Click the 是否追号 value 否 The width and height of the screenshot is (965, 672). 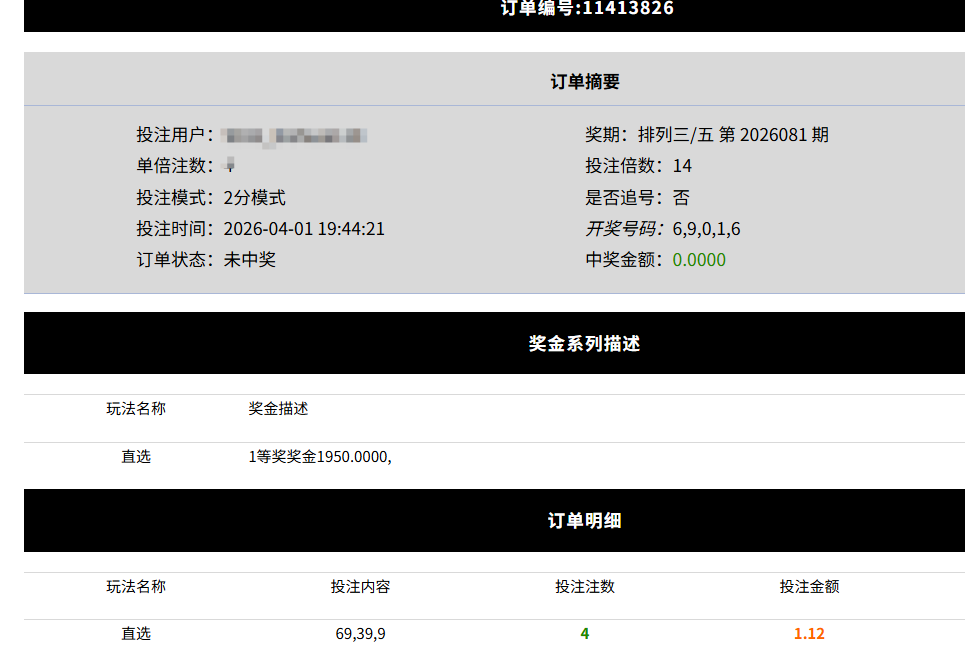(x=681, y=198)
